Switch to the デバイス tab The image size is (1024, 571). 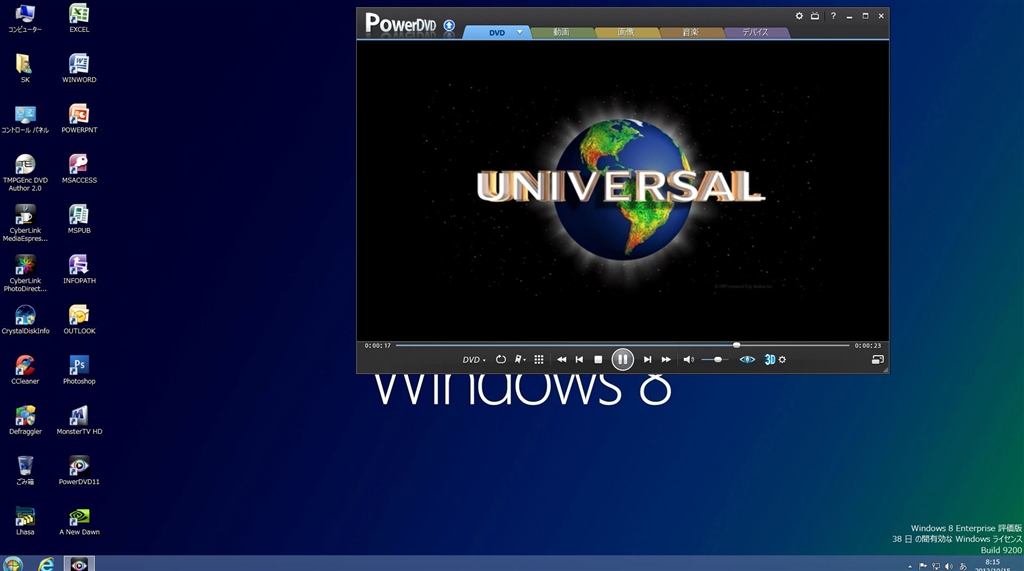pos(756,32)
